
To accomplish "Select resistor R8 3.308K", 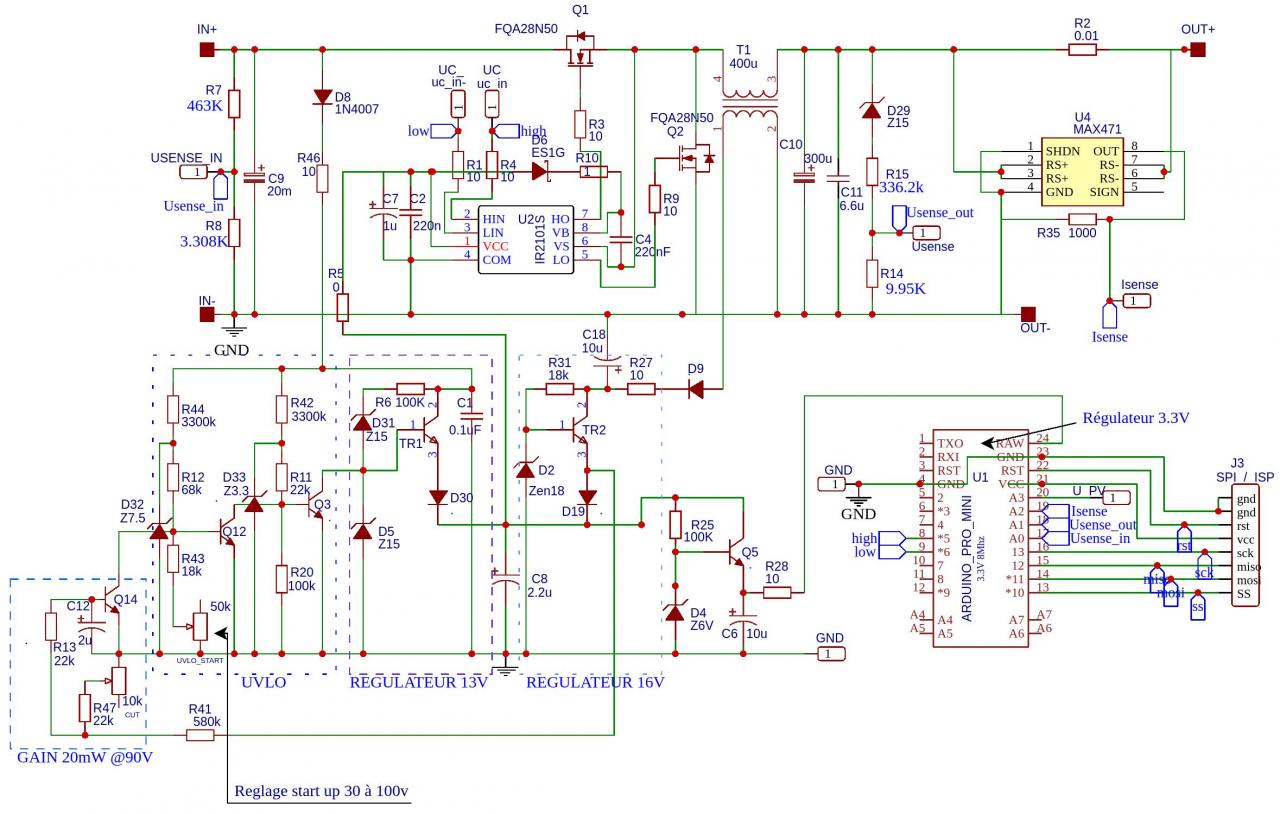I will coord(234,232).
